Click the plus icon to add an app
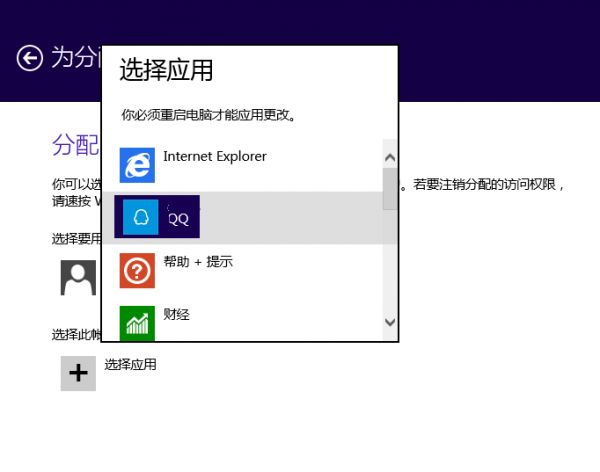600x472 pixels. pos(78,373)
